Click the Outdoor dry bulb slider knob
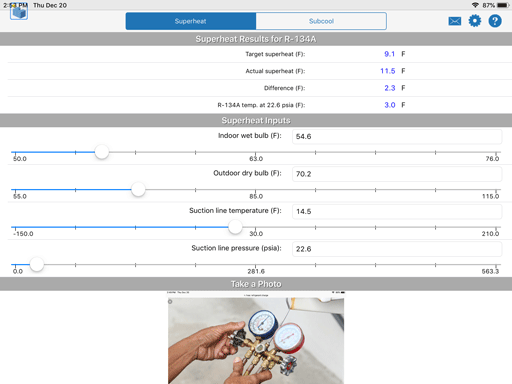The height and width of the screenshot is (384, 512). [x=138, y=190]
